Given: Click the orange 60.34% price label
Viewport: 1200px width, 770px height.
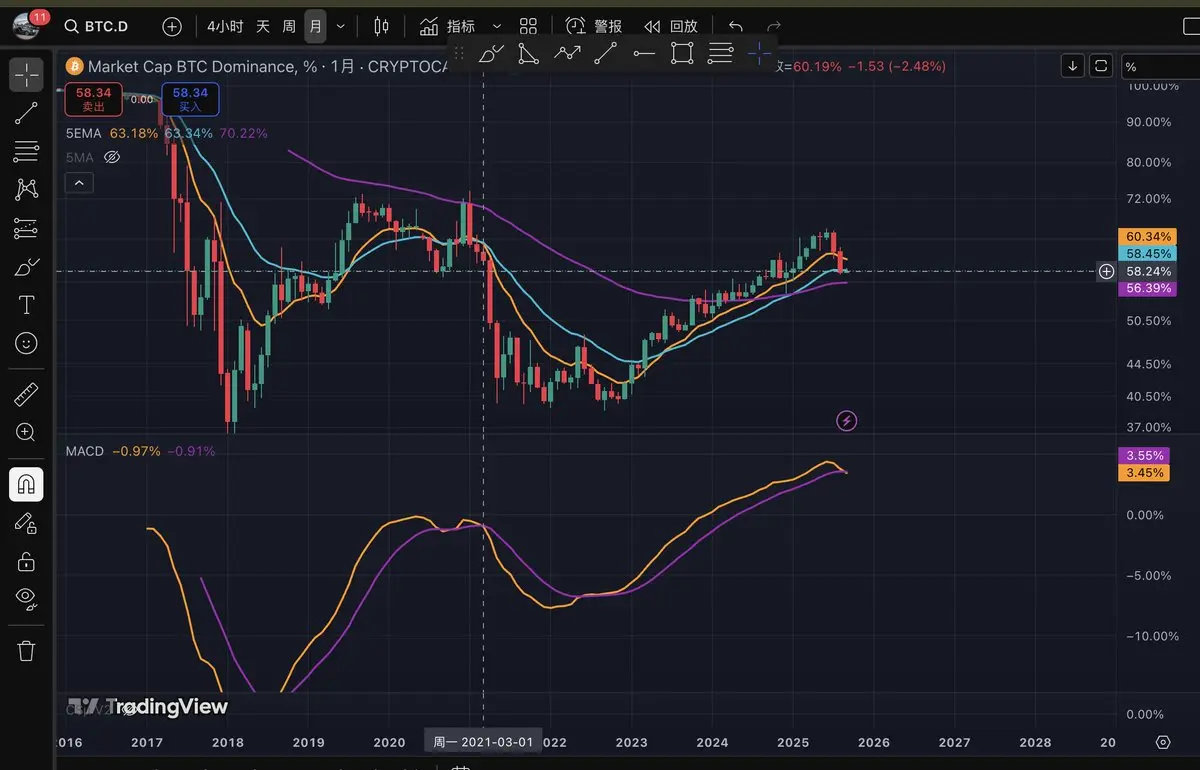Looking at the screenshot, I should (1147, 237).
